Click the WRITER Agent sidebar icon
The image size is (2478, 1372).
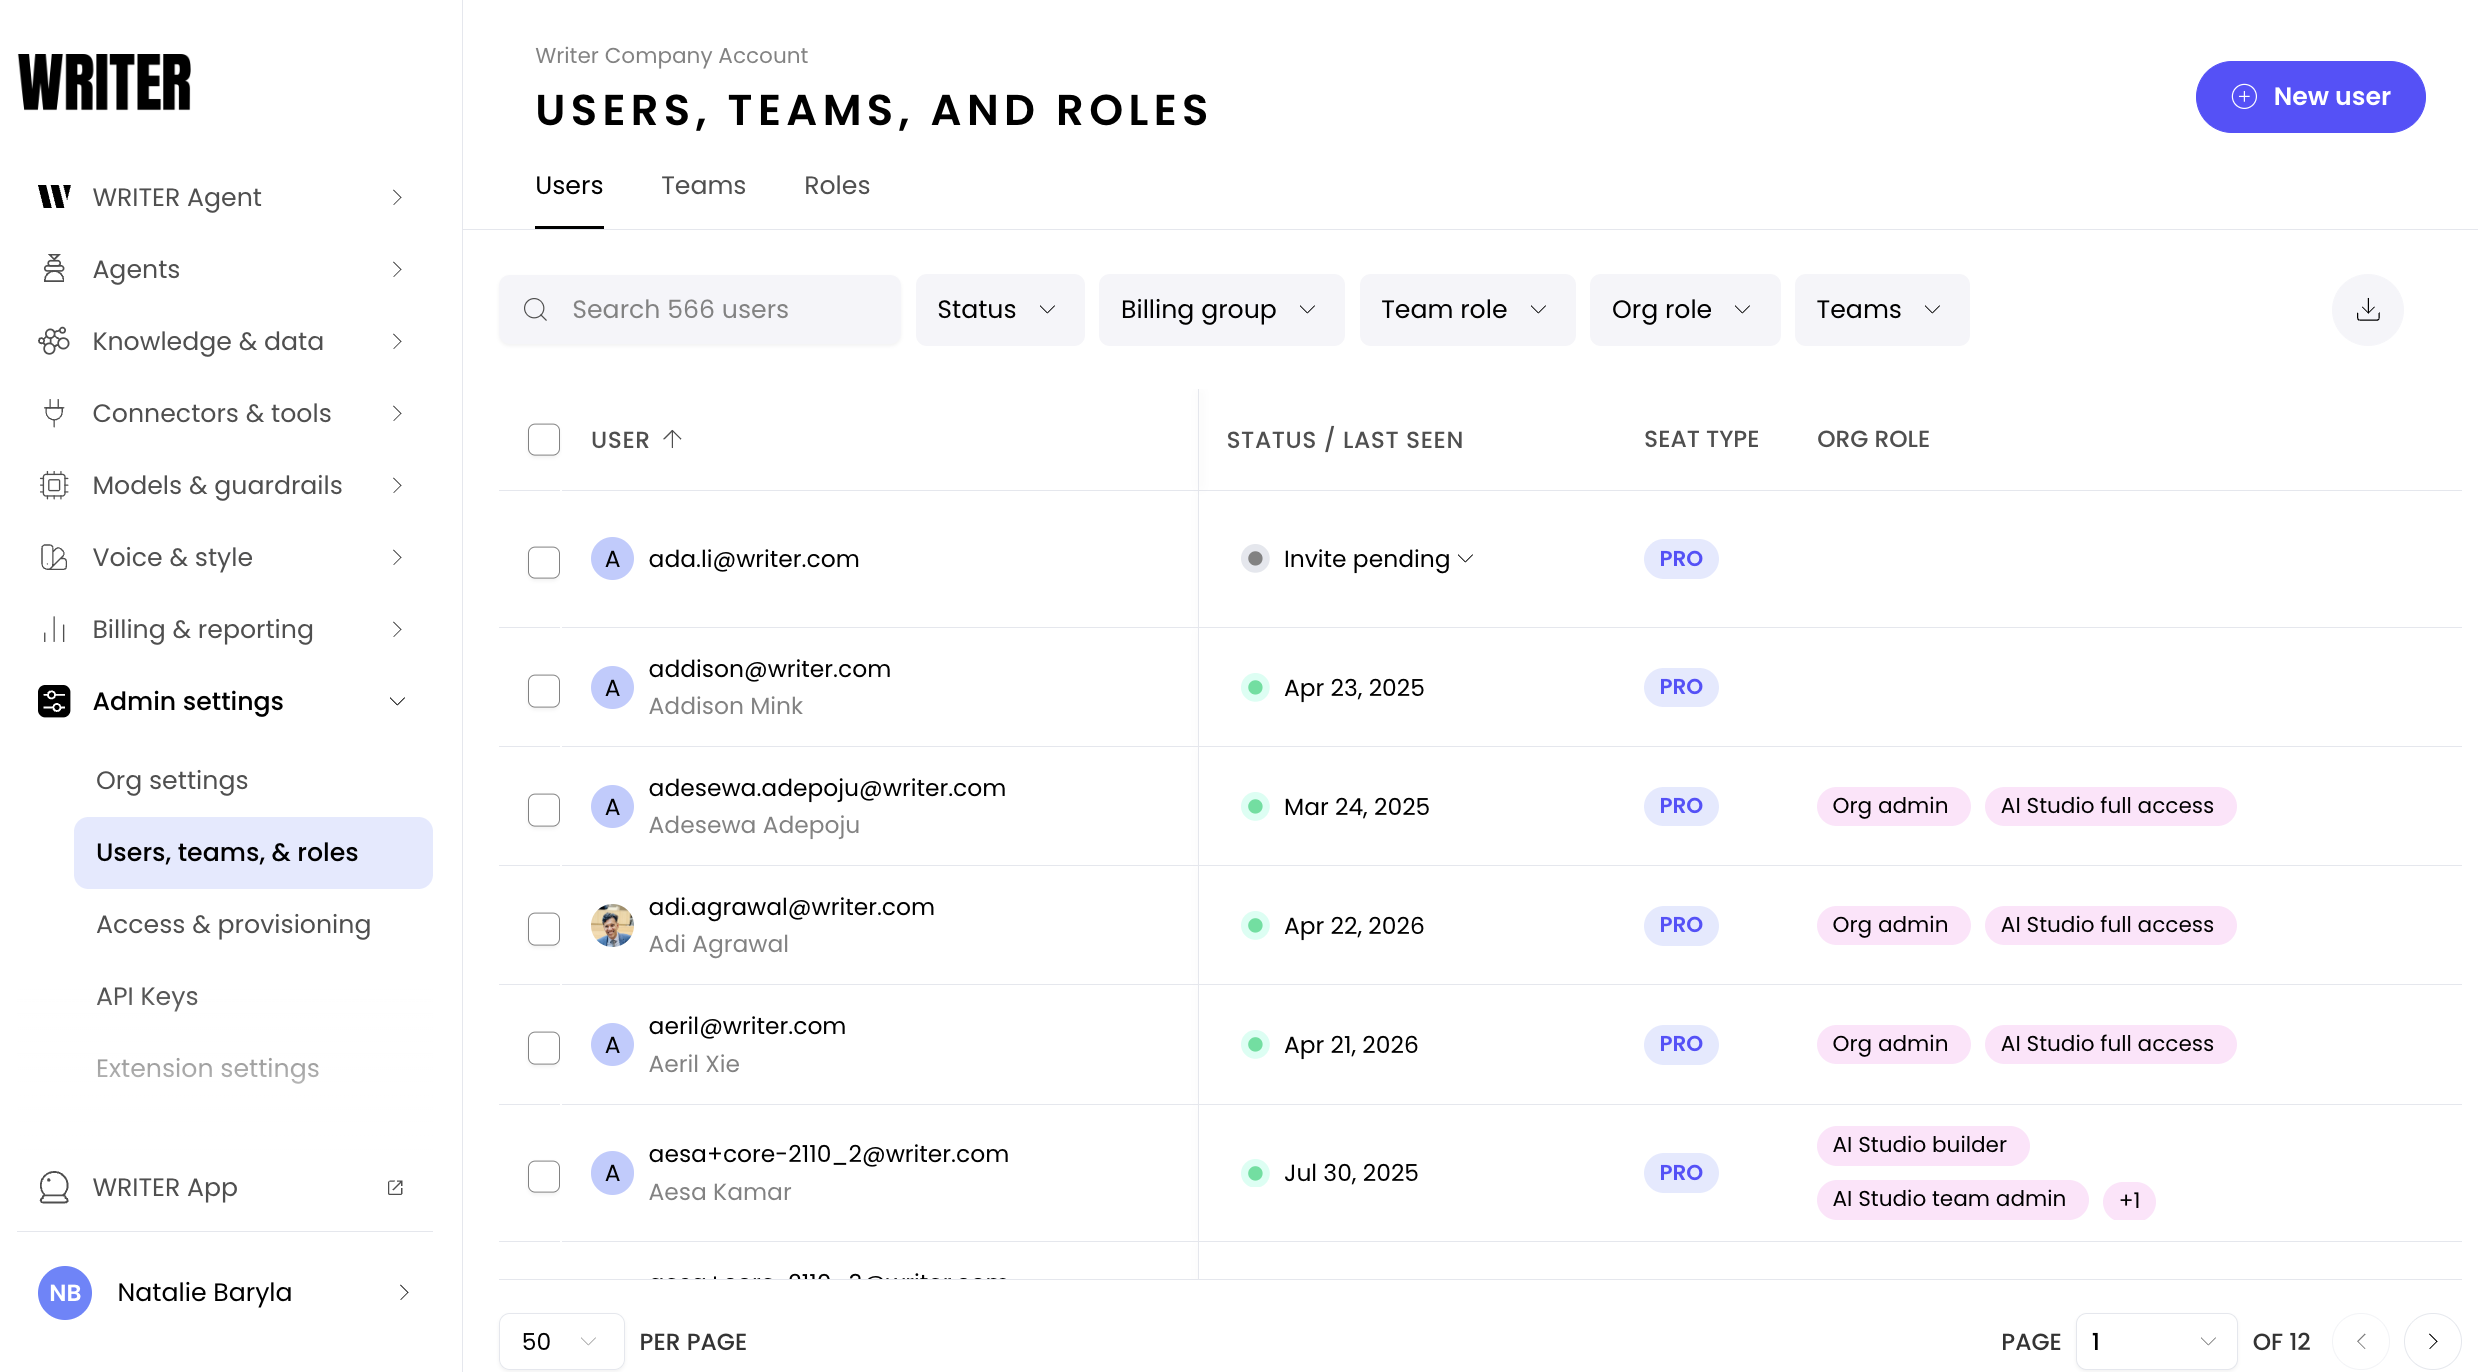click(54, 197)
